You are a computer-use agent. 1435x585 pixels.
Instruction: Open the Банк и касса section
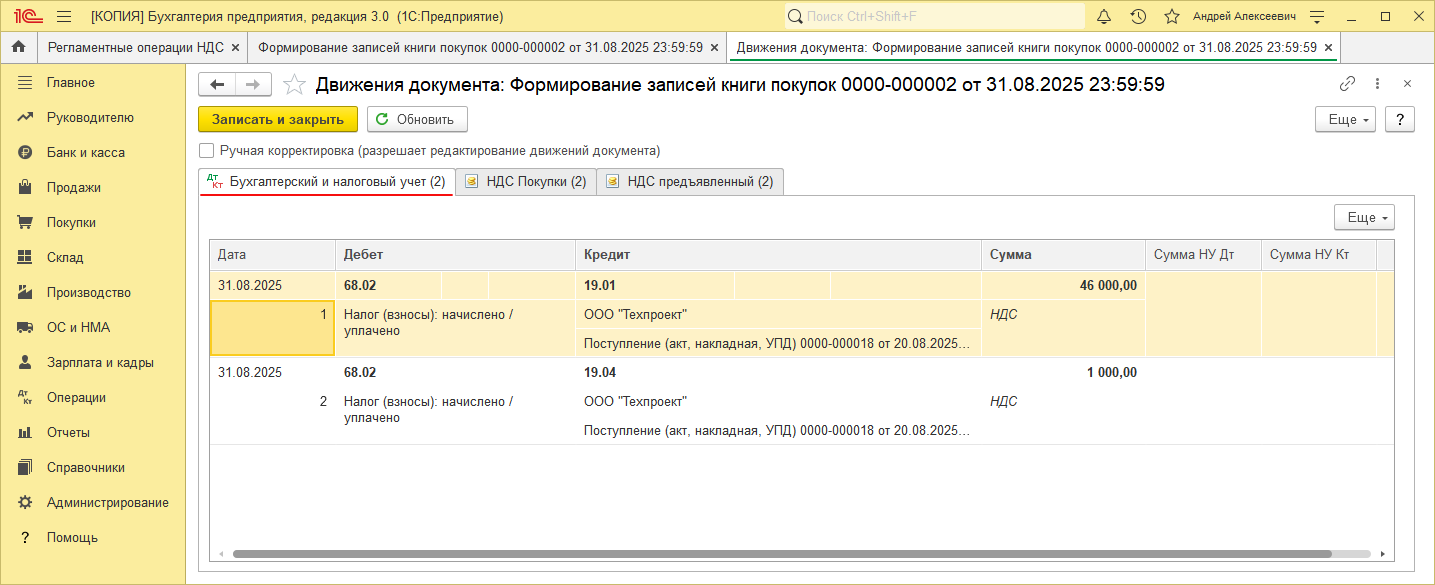[85, 152]
